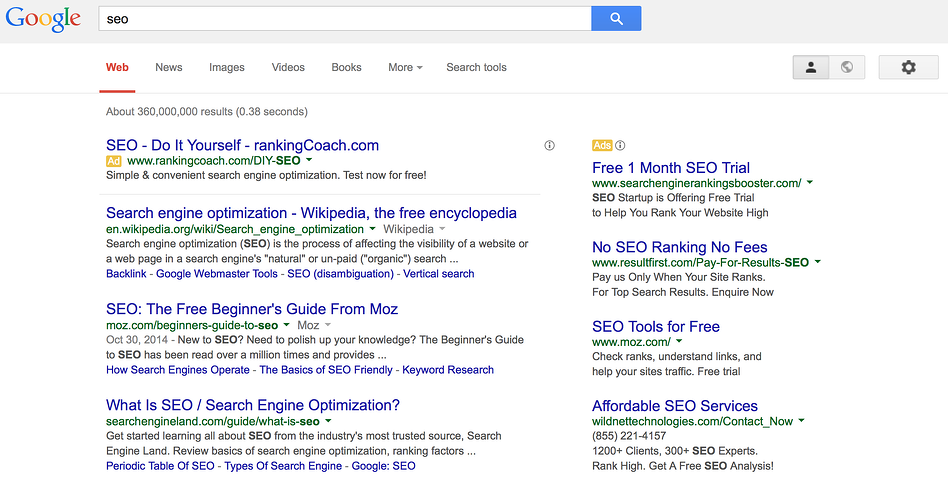The width and height of the screenshot is (948, 483).
Task: Click searchengineland.com/guide/what-is-seo URL text
Action: [x=213, y=421]
